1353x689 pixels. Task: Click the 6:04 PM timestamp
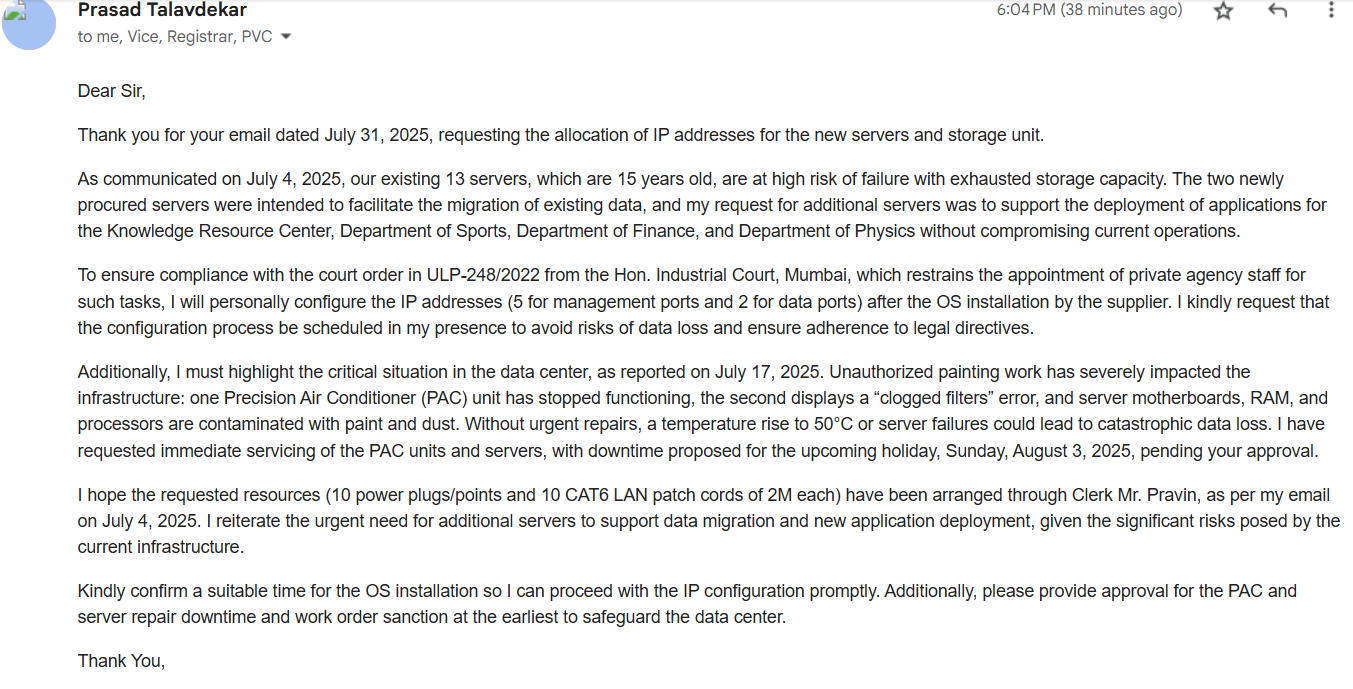click(x=1088, y=10)
